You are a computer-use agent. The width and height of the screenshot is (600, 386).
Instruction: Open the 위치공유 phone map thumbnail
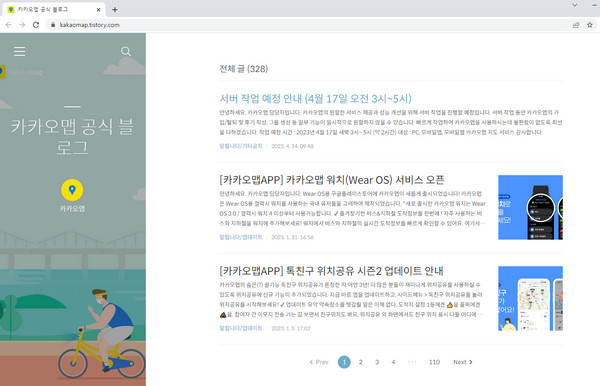point(530,298)
